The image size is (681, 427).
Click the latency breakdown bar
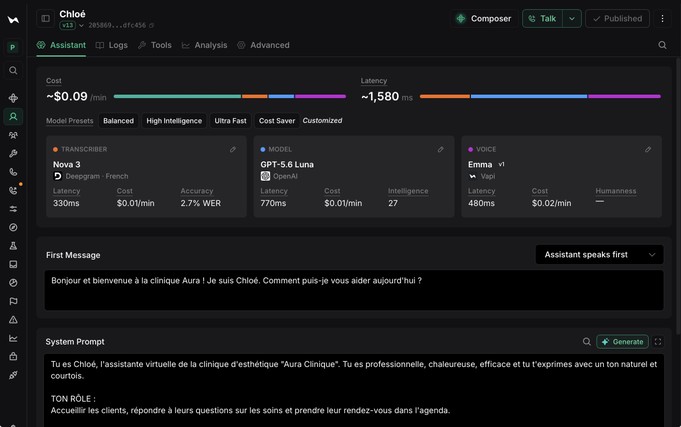[x=540, y=96]
